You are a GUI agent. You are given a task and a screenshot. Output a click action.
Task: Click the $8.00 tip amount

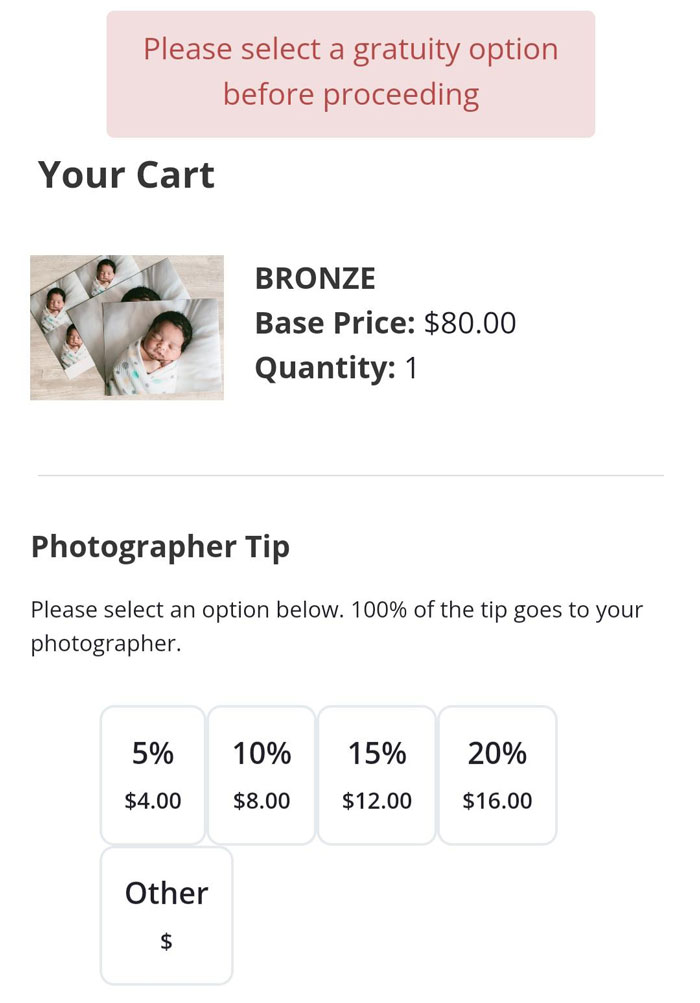pos(262,801)
